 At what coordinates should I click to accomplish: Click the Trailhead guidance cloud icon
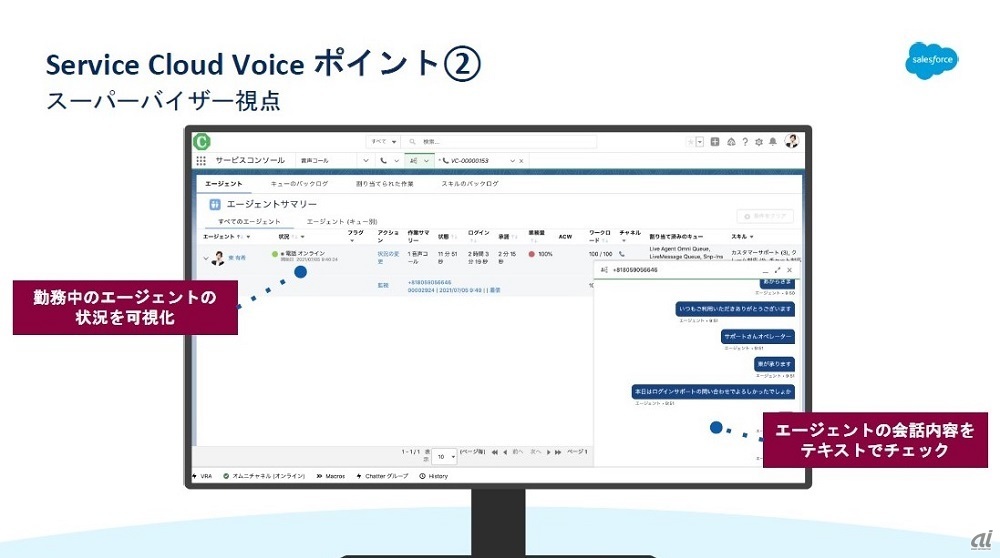click(731, 142)
